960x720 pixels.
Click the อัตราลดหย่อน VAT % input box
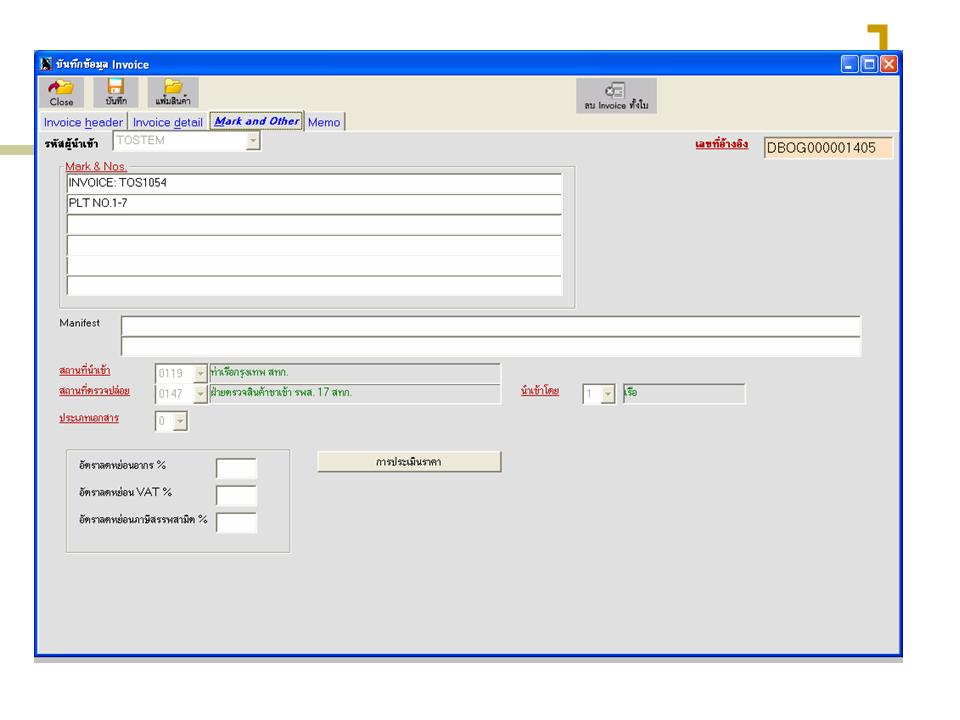(236, 495)
